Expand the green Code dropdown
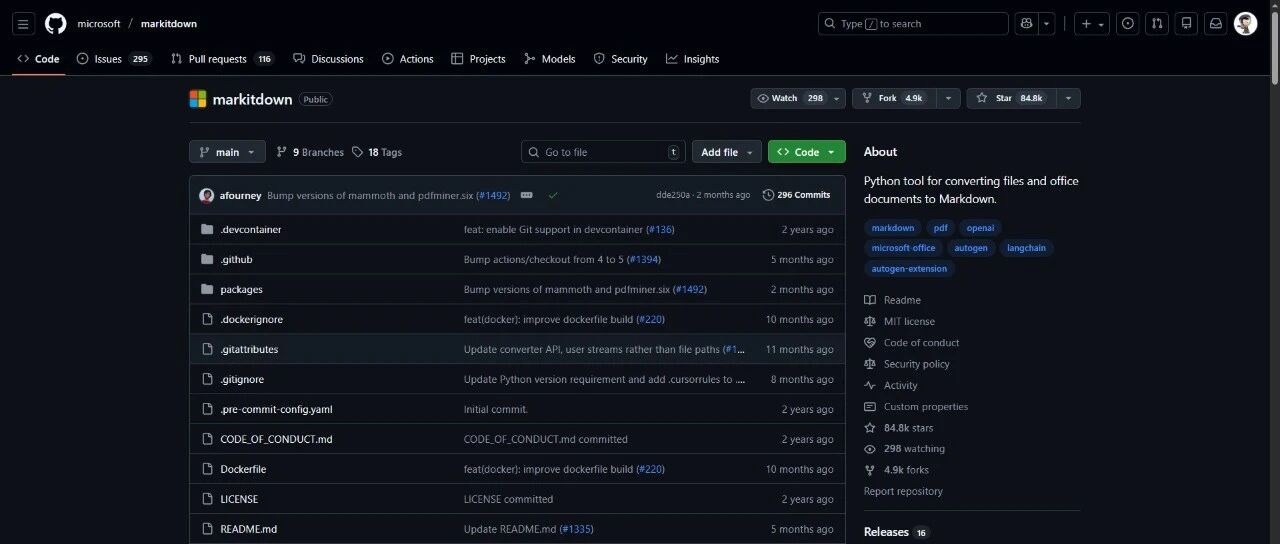 click(807, 152)
